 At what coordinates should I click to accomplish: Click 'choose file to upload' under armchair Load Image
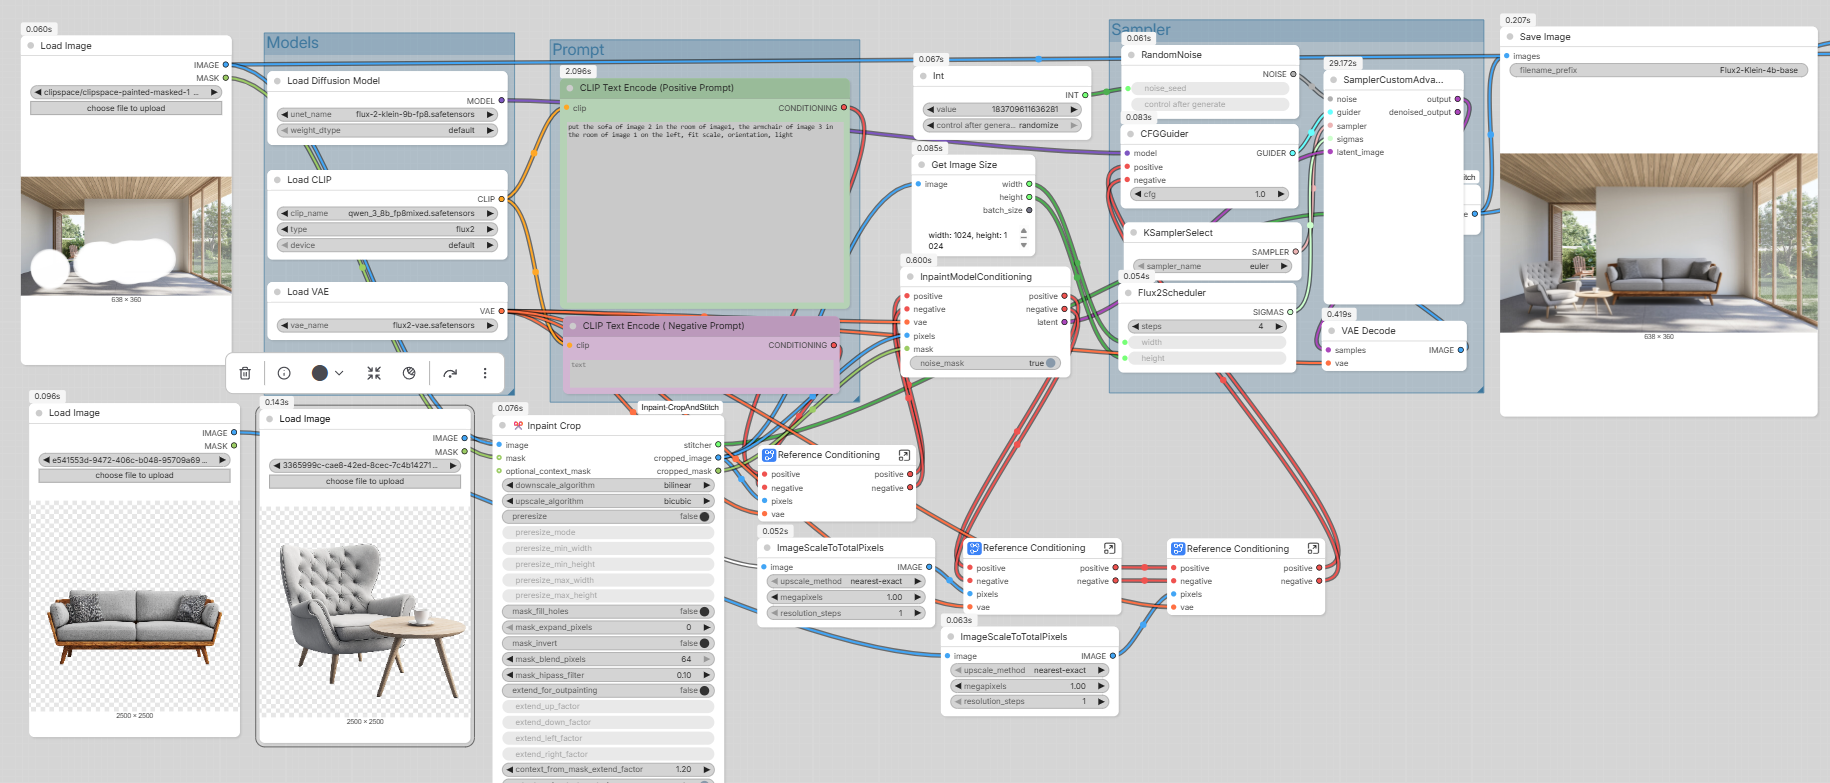pyautogui.click(x=365, y=481)
